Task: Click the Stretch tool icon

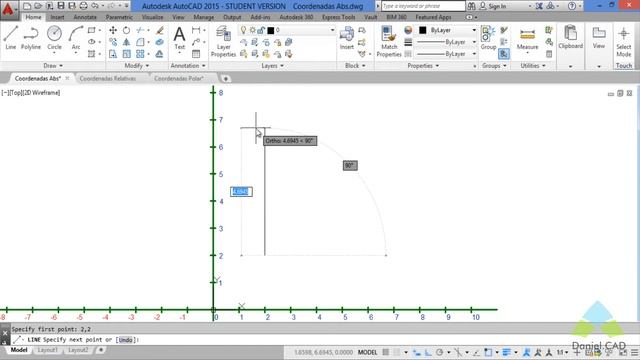Action: tap(113, 54)
